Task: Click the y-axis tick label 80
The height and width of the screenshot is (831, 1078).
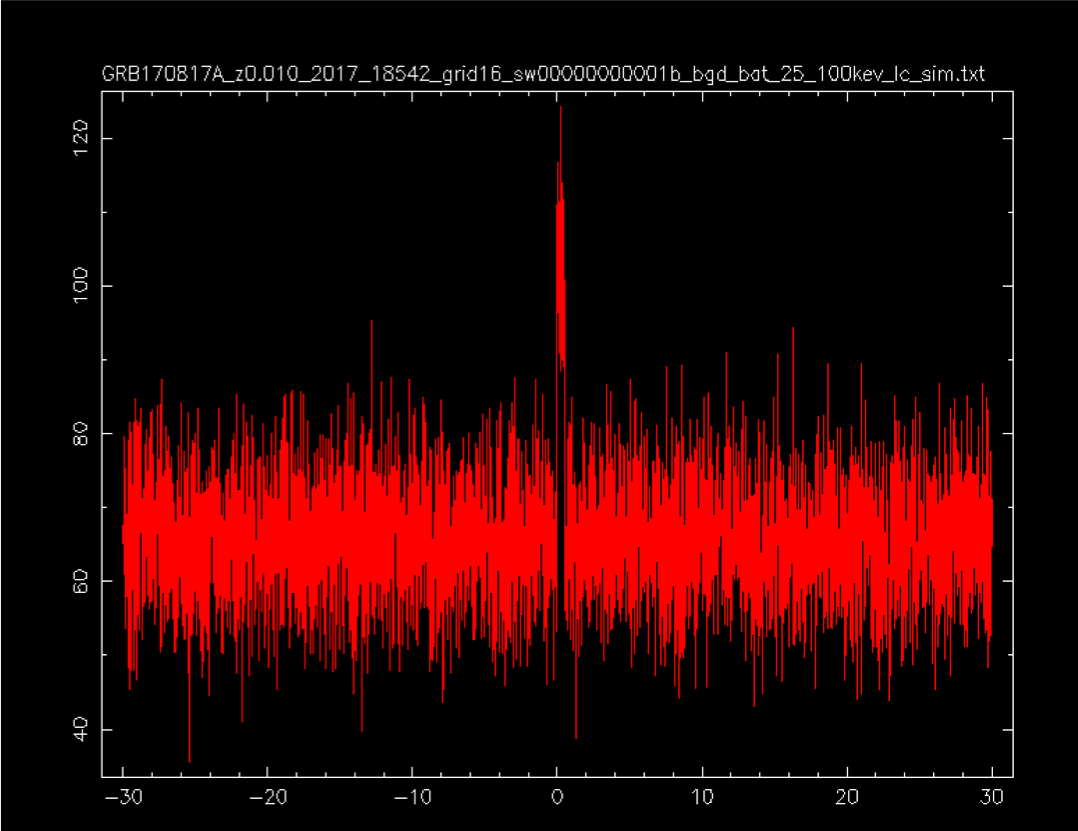Action: [80, 434]
